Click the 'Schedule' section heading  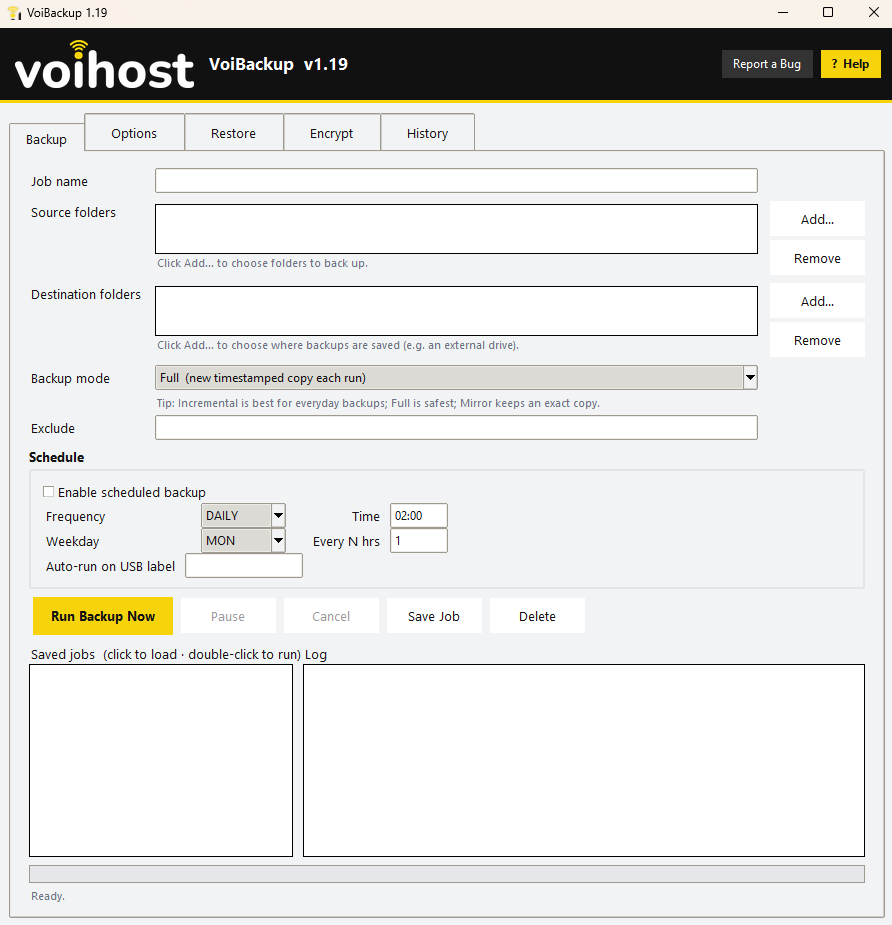(x=57, y=457)
